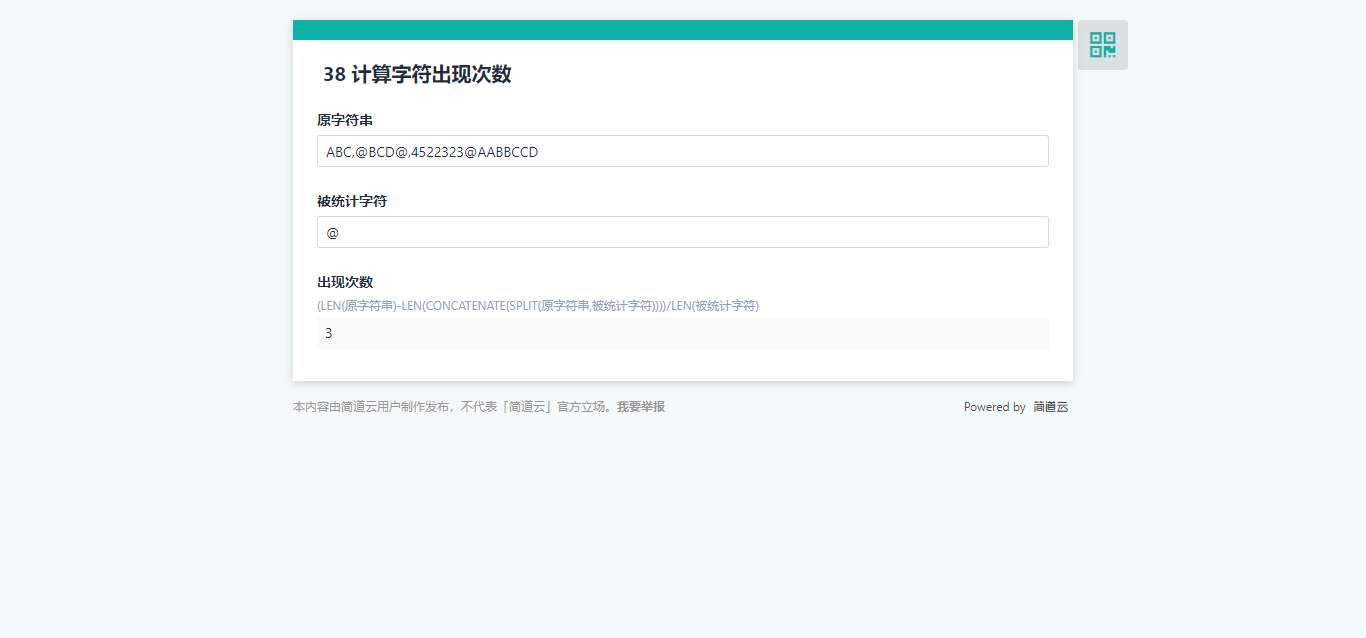Screen dimensions: 1366x638
Task: Click the LEN formula description text
Action: (x=537, y=306)
